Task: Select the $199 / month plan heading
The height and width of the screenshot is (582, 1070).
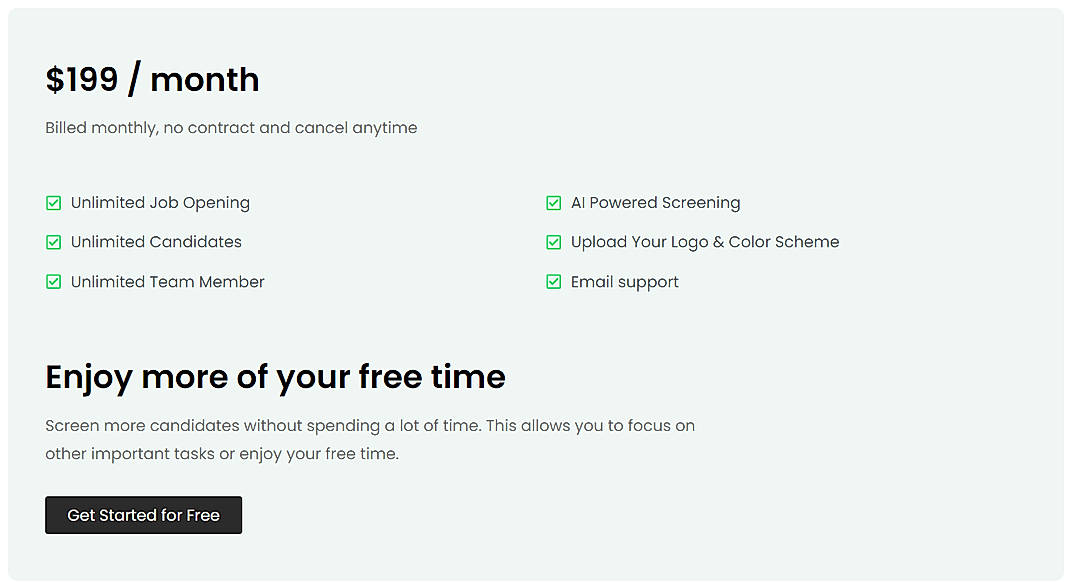Action: [x=152, y=78]
